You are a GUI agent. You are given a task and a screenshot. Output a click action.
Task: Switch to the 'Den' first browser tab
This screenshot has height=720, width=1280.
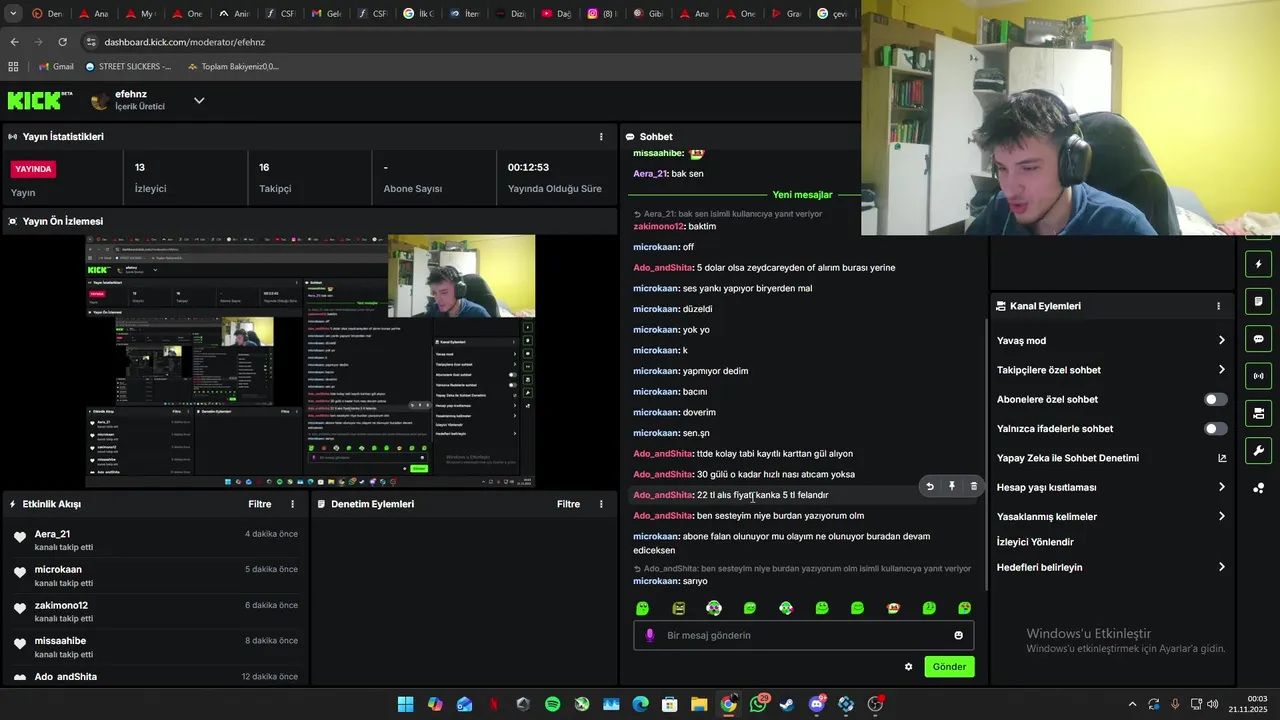48,14
